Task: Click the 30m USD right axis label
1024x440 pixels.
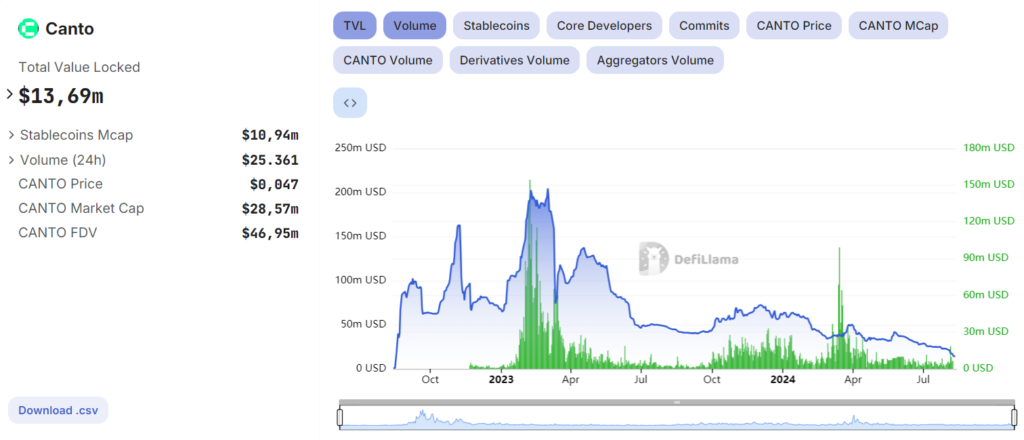Action: [x=986, y=331]
